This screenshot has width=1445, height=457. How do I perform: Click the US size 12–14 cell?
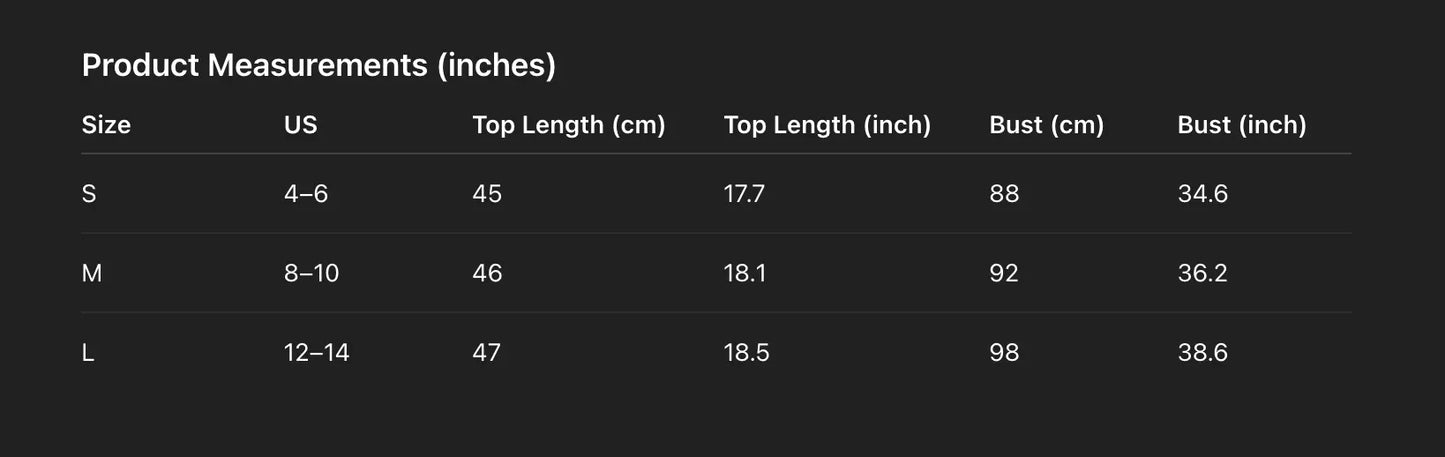click(x=317, y=353)
